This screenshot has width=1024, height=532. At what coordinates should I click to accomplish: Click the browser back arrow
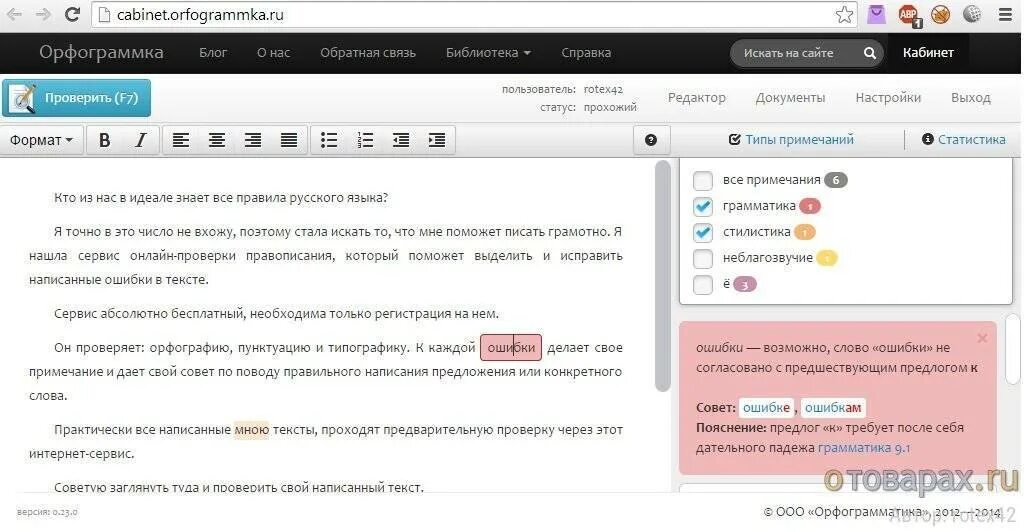click(14, 14)
